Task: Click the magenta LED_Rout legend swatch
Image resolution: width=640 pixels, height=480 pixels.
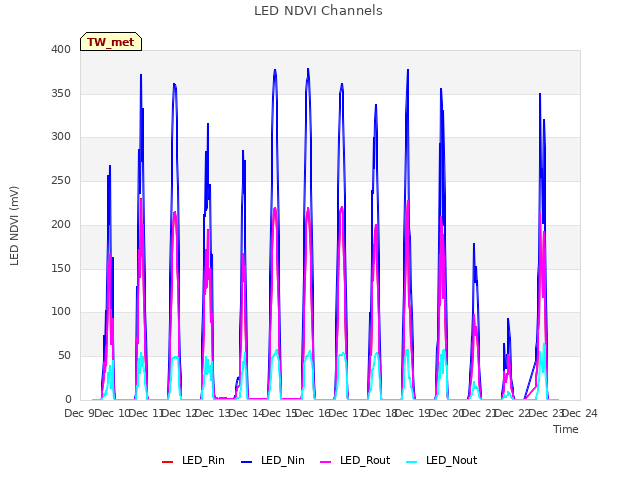Action: click(x=326, y=462)
